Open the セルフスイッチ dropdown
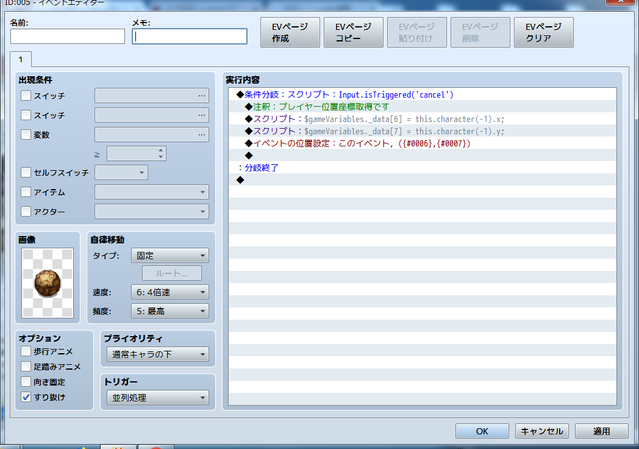The height and width of the screenshot is (449, 639). click(121, 172)
